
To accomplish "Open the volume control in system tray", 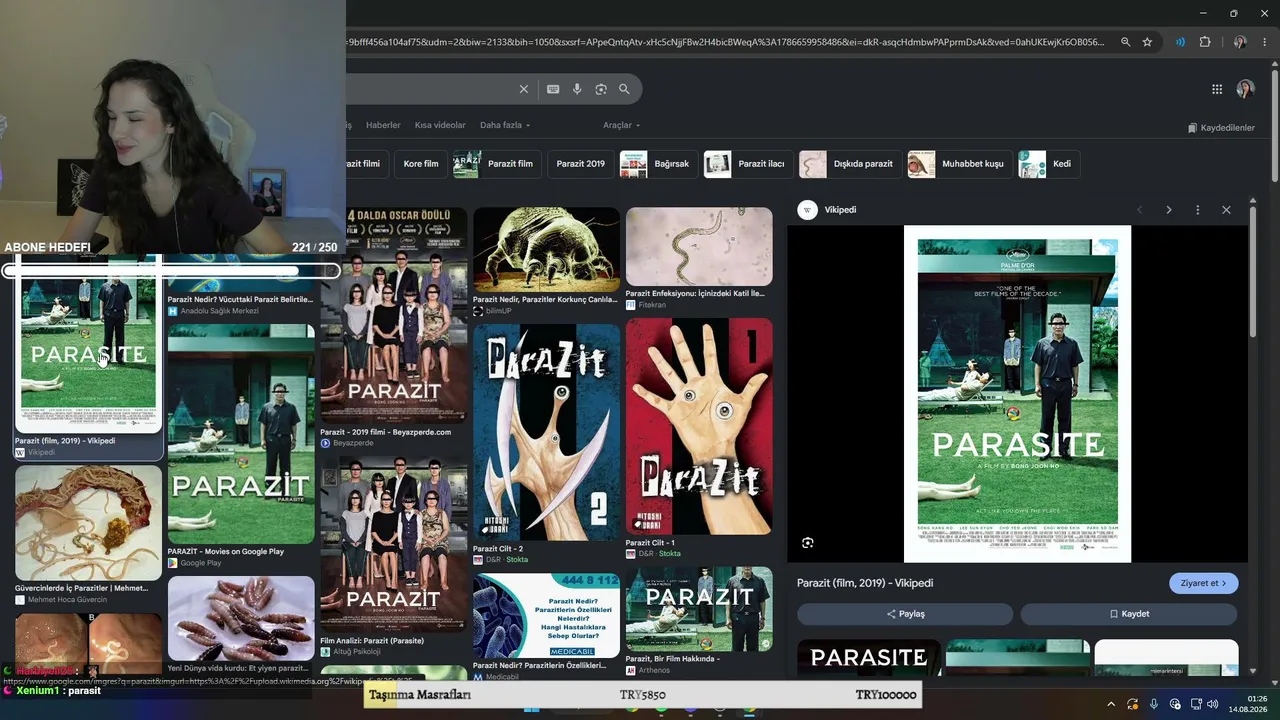I will [x=1213, y=704].
